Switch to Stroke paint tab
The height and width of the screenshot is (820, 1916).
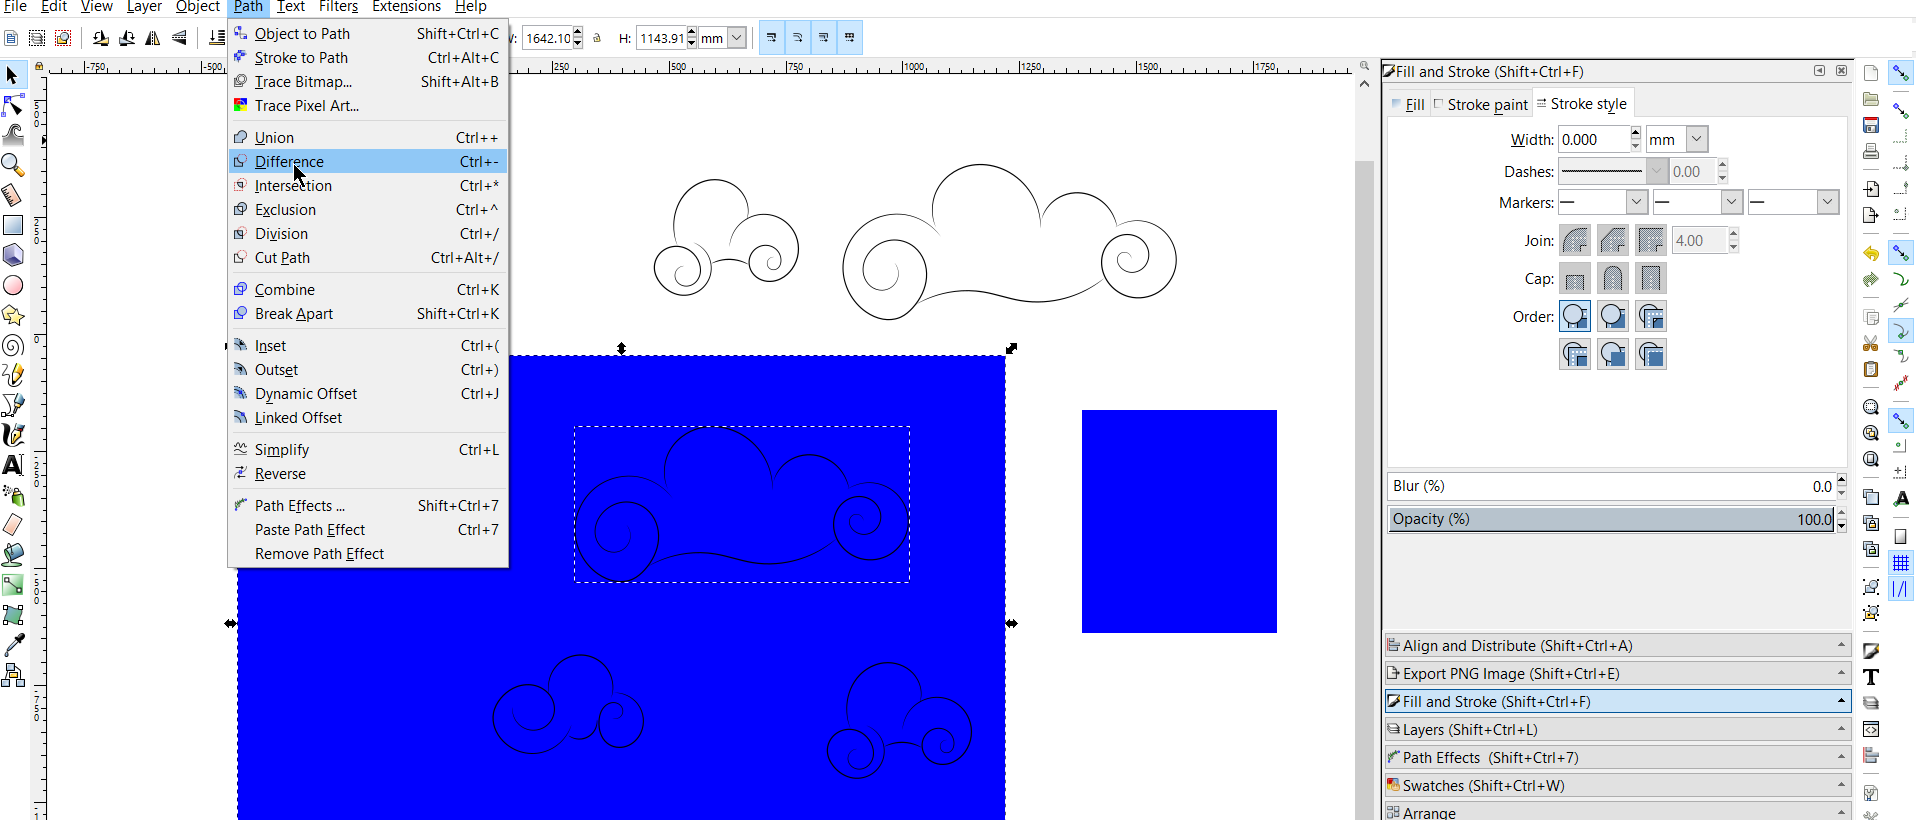1481,104
